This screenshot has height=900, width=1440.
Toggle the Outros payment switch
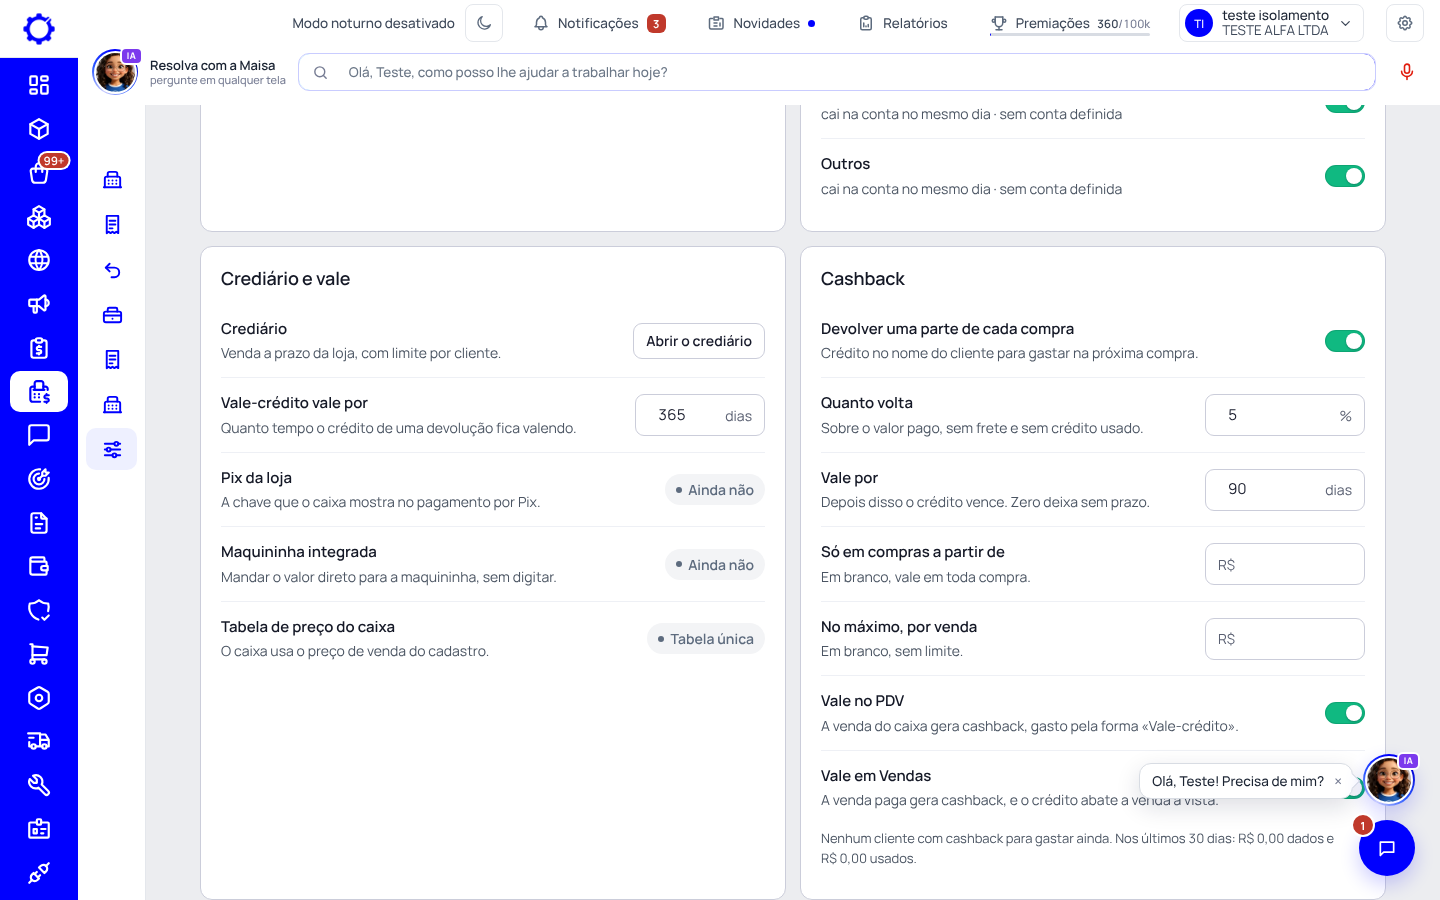[1345, 176]
